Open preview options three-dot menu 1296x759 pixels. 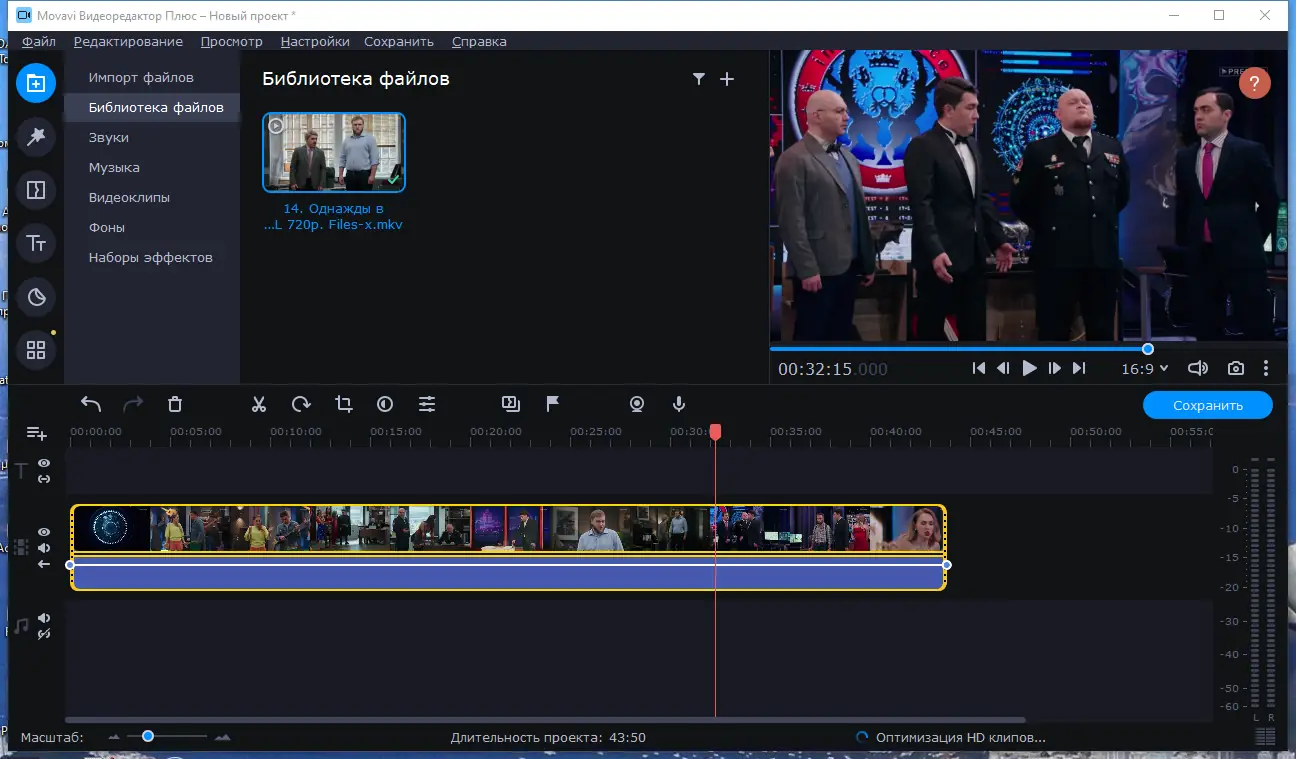[1266, 368]
